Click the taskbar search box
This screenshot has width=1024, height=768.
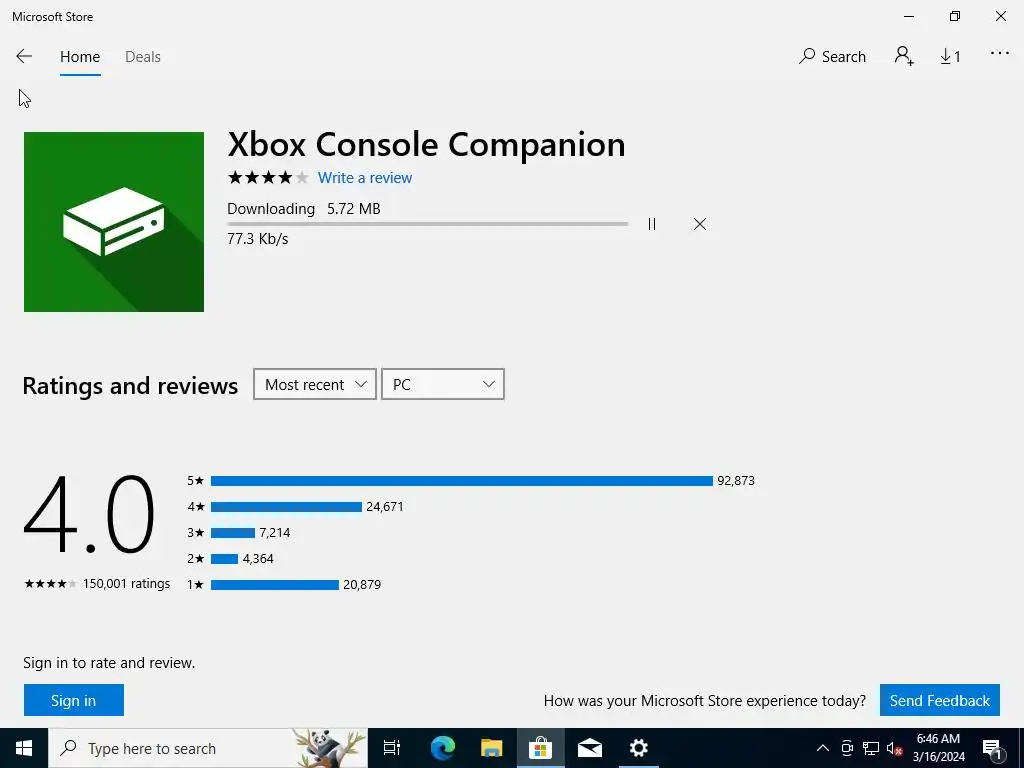coord(208,748)
